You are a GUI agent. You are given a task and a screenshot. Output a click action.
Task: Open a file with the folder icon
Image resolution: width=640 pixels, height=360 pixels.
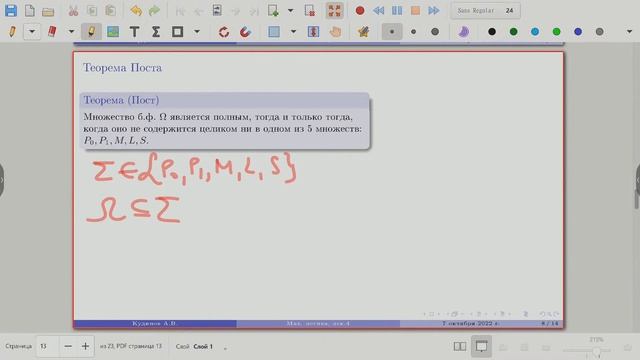pos(48,11)
